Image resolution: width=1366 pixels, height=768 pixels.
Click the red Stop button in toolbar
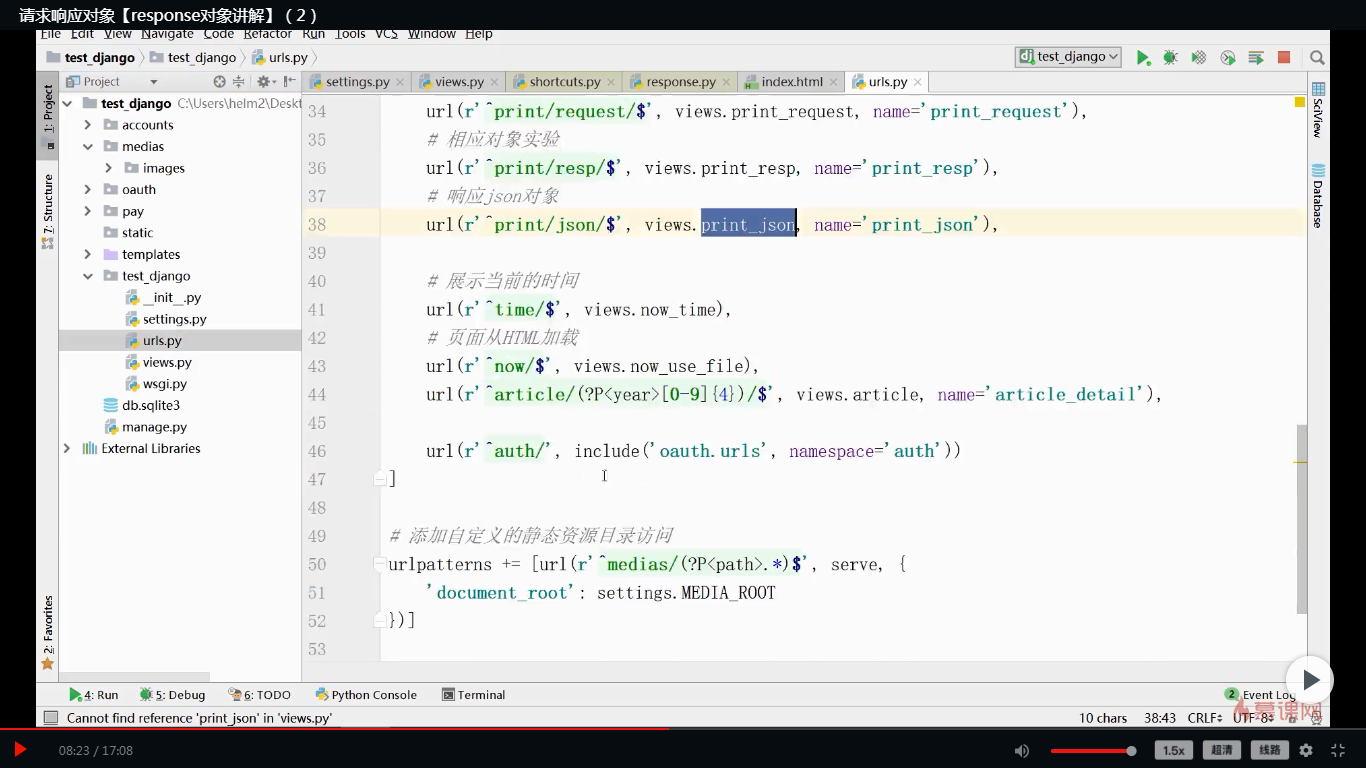tap(1284, 58)
